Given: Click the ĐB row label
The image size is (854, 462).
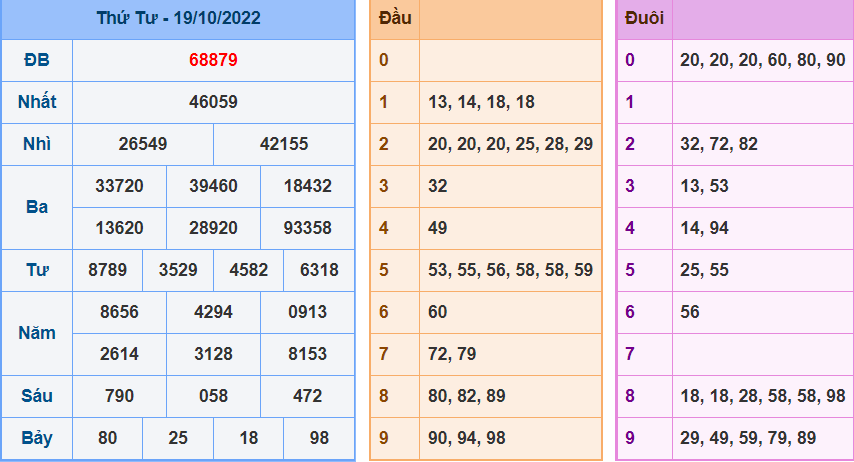Looking at the screenshot, I should point(37,60).
